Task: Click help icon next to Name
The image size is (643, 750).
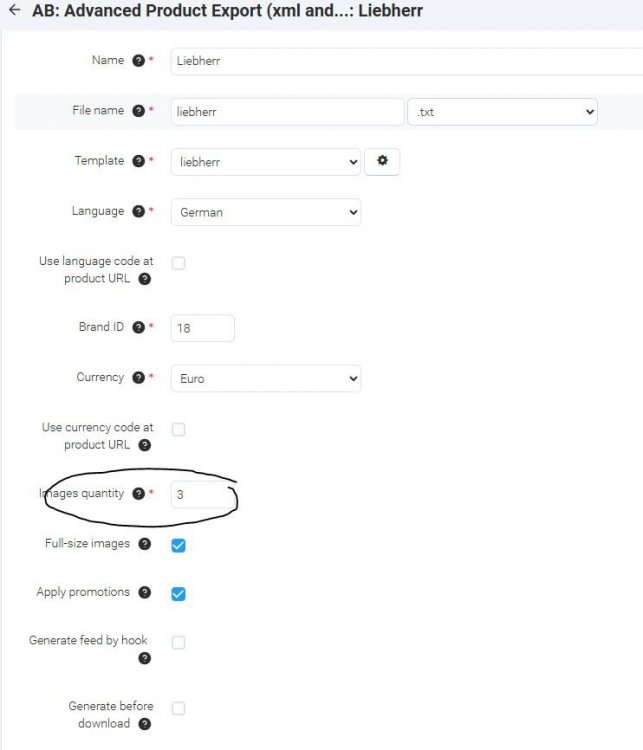Action: 138,61
